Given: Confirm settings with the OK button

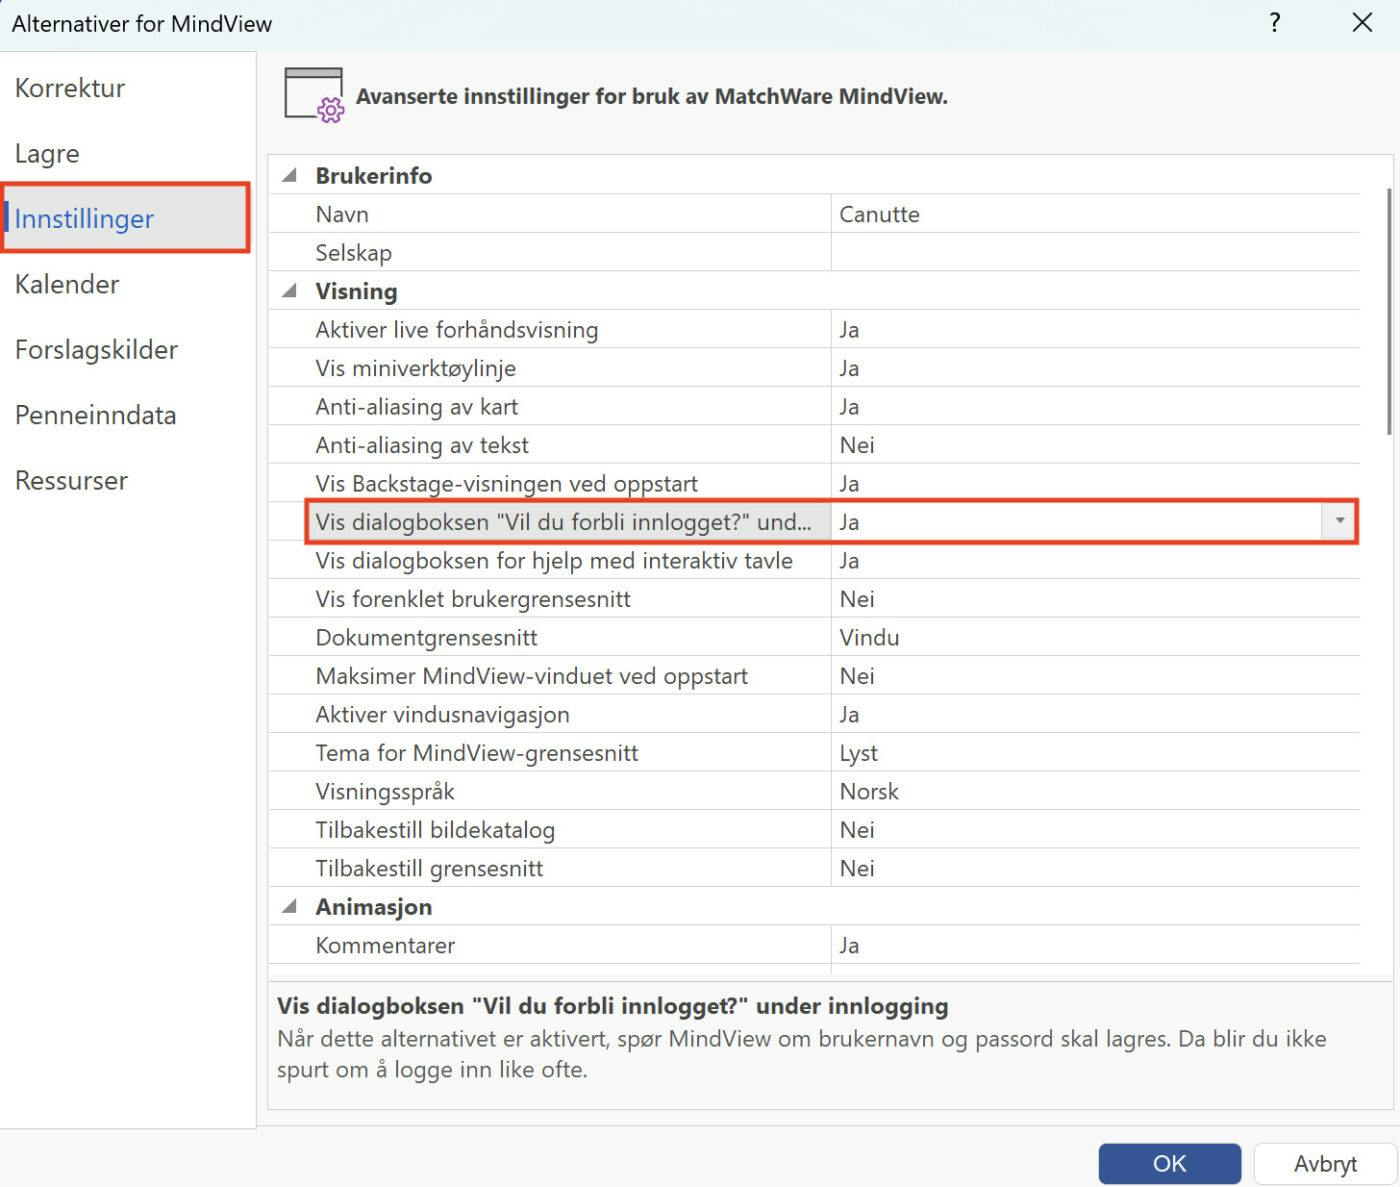Looking at the screenshot, I should point(1169,1163).
